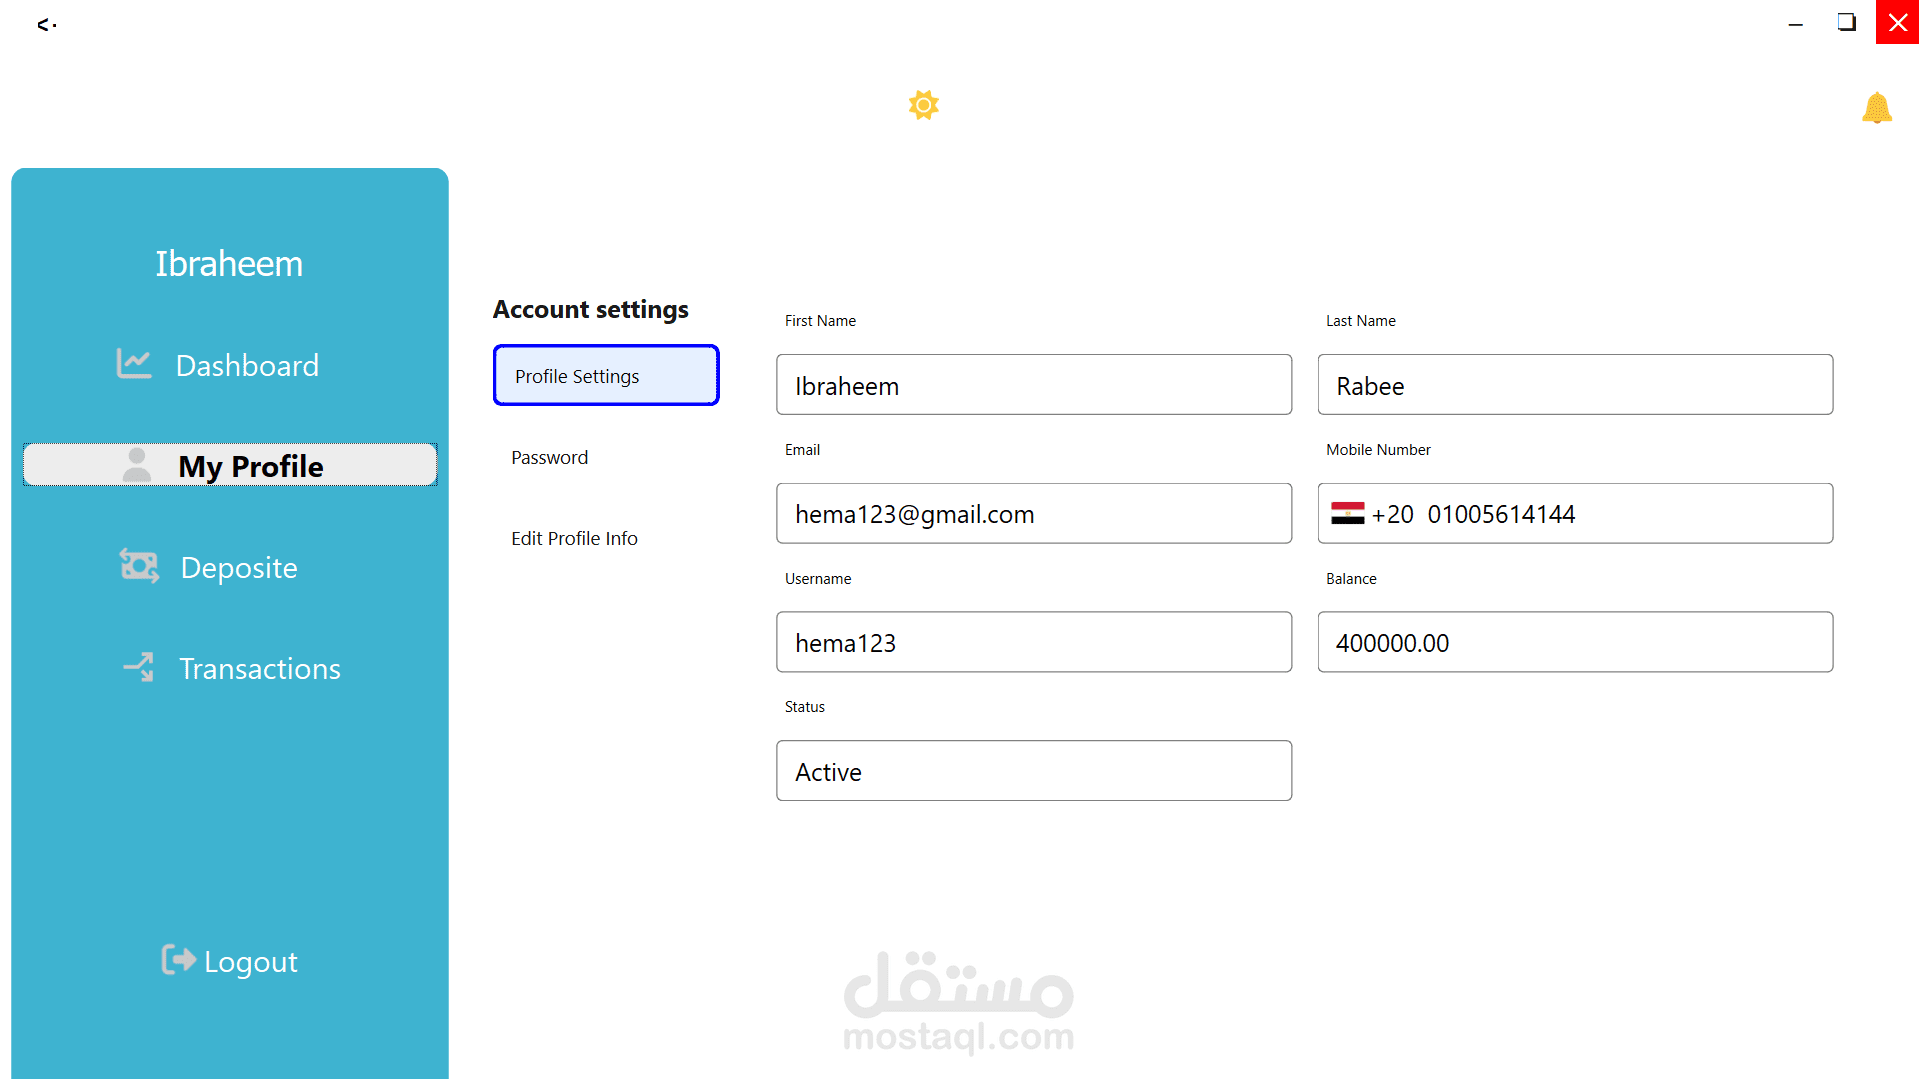Click the Email label

(x=802, y=450)
